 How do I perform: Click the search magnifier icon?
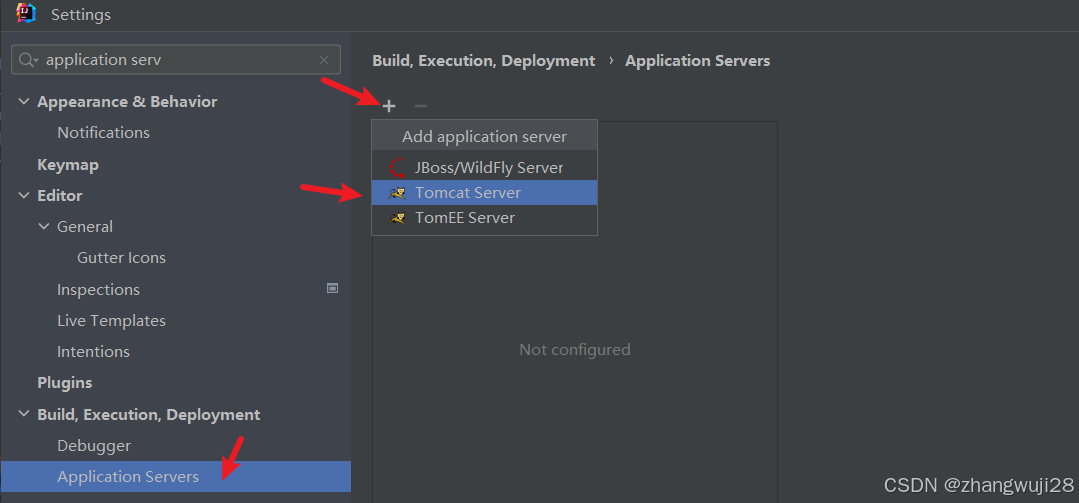[28, 60]
